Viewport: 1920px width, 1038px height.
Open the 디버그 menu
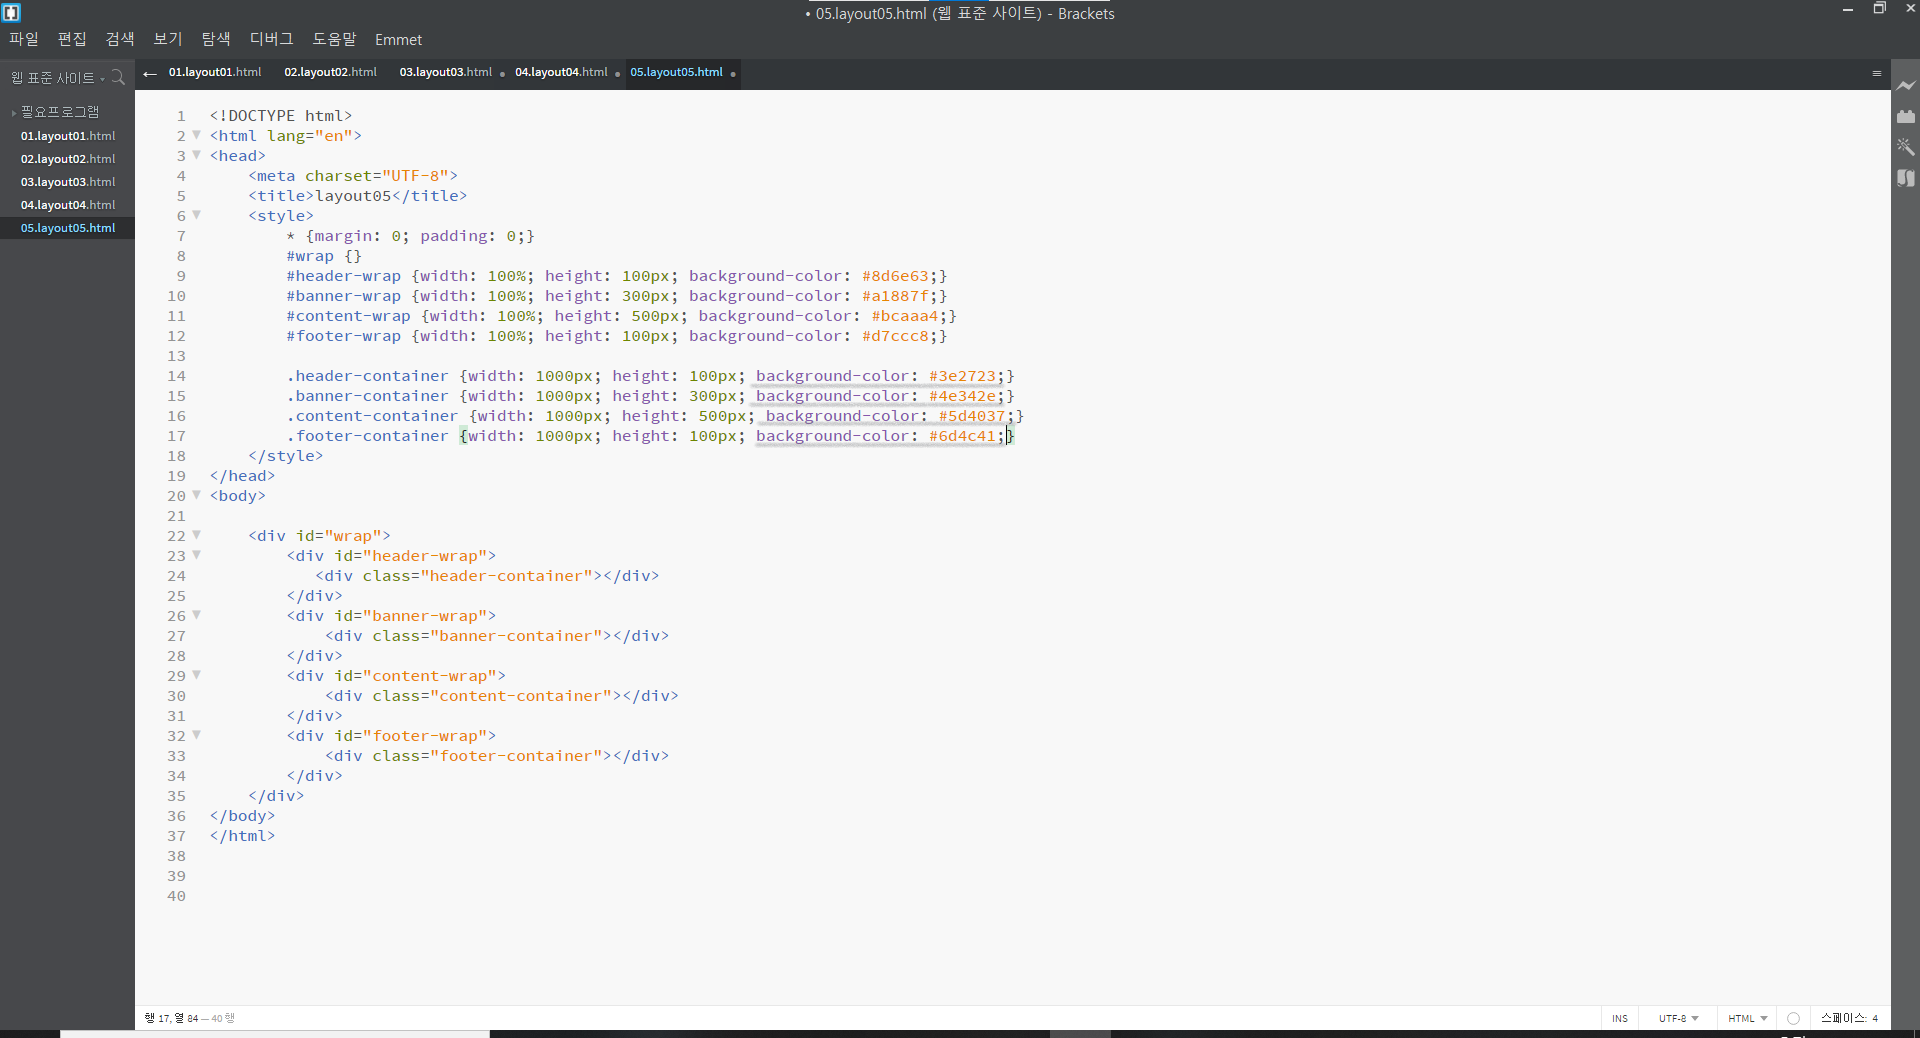pyautogui.click(x=271, y=39)
